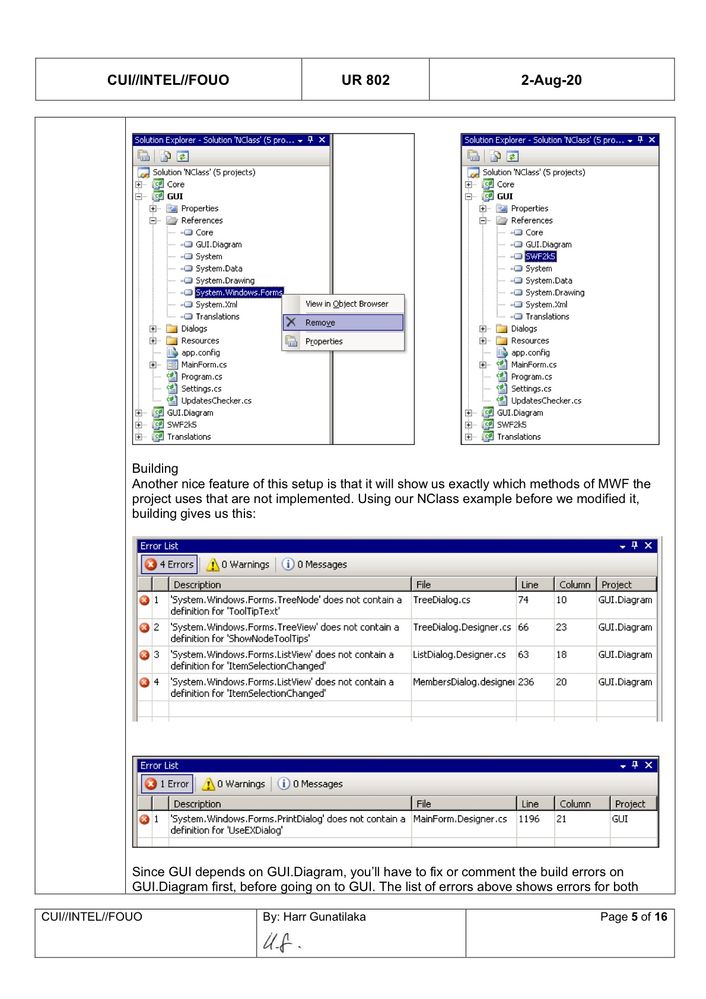706x999 pixels.
Task: Expand Dialogs folder in left Solution Explorer
Action: (x=153, y=329)
